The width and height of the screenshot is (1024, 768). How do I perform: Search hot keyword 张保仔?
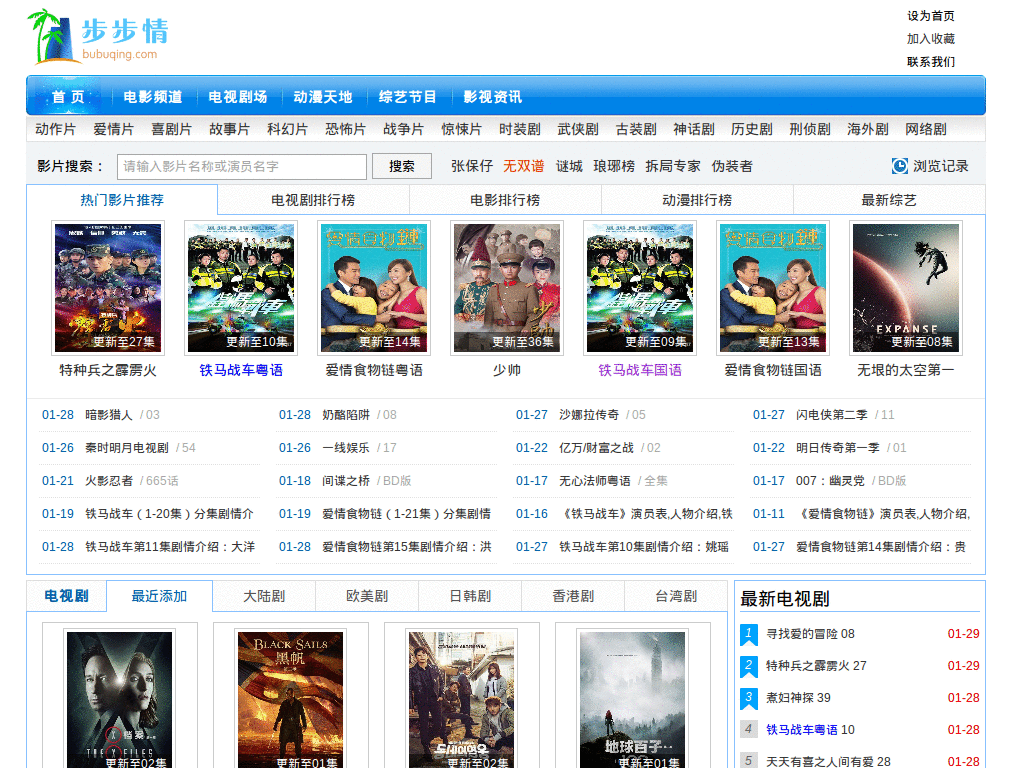click(472, 166)
